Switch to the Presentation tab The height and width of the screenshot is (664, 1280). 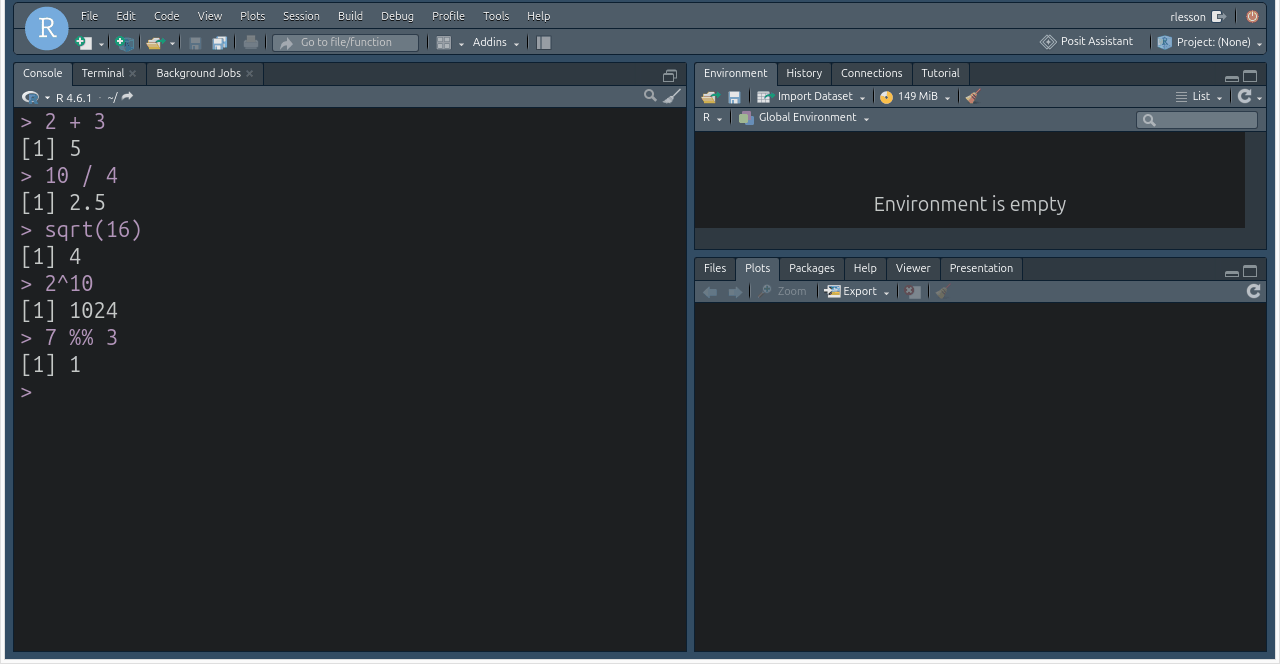(981, 269)
